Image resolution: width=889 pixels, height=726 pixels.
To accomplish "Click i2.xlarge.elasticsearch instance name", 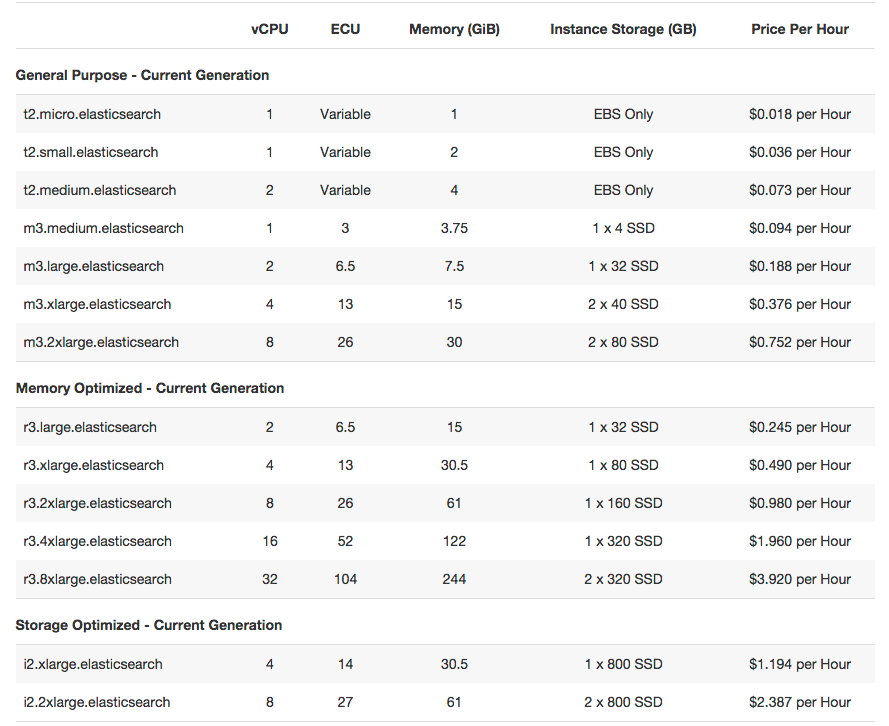I will (92, 664).
